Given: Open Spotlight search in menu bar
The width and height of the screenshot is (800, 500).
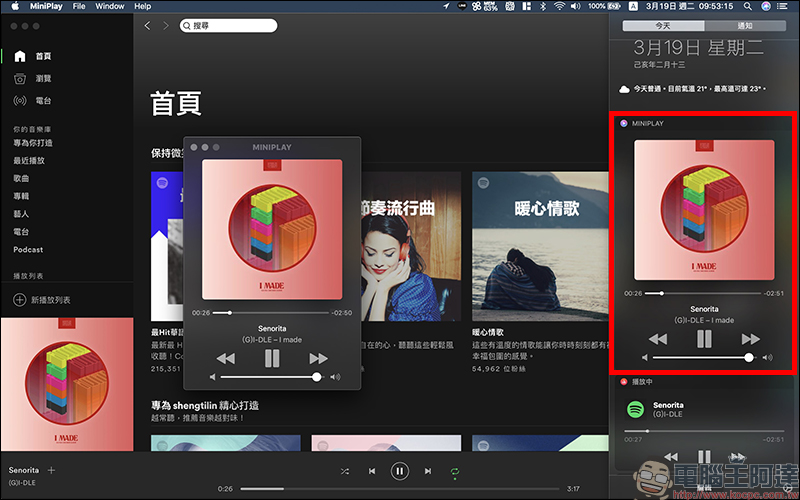Looking at the screenshot, I should coord(747,6).
